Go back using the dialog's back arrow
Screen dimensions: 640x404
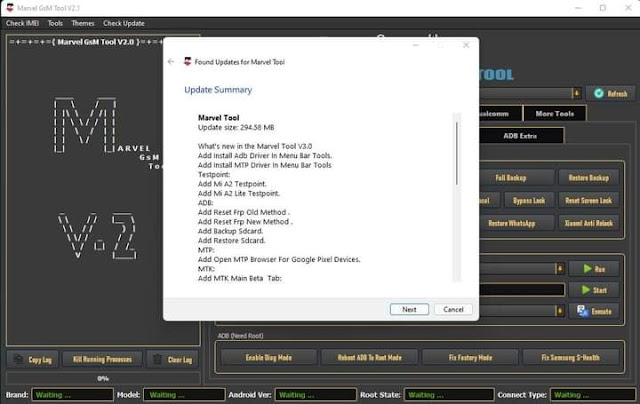[x=171, y=62]
